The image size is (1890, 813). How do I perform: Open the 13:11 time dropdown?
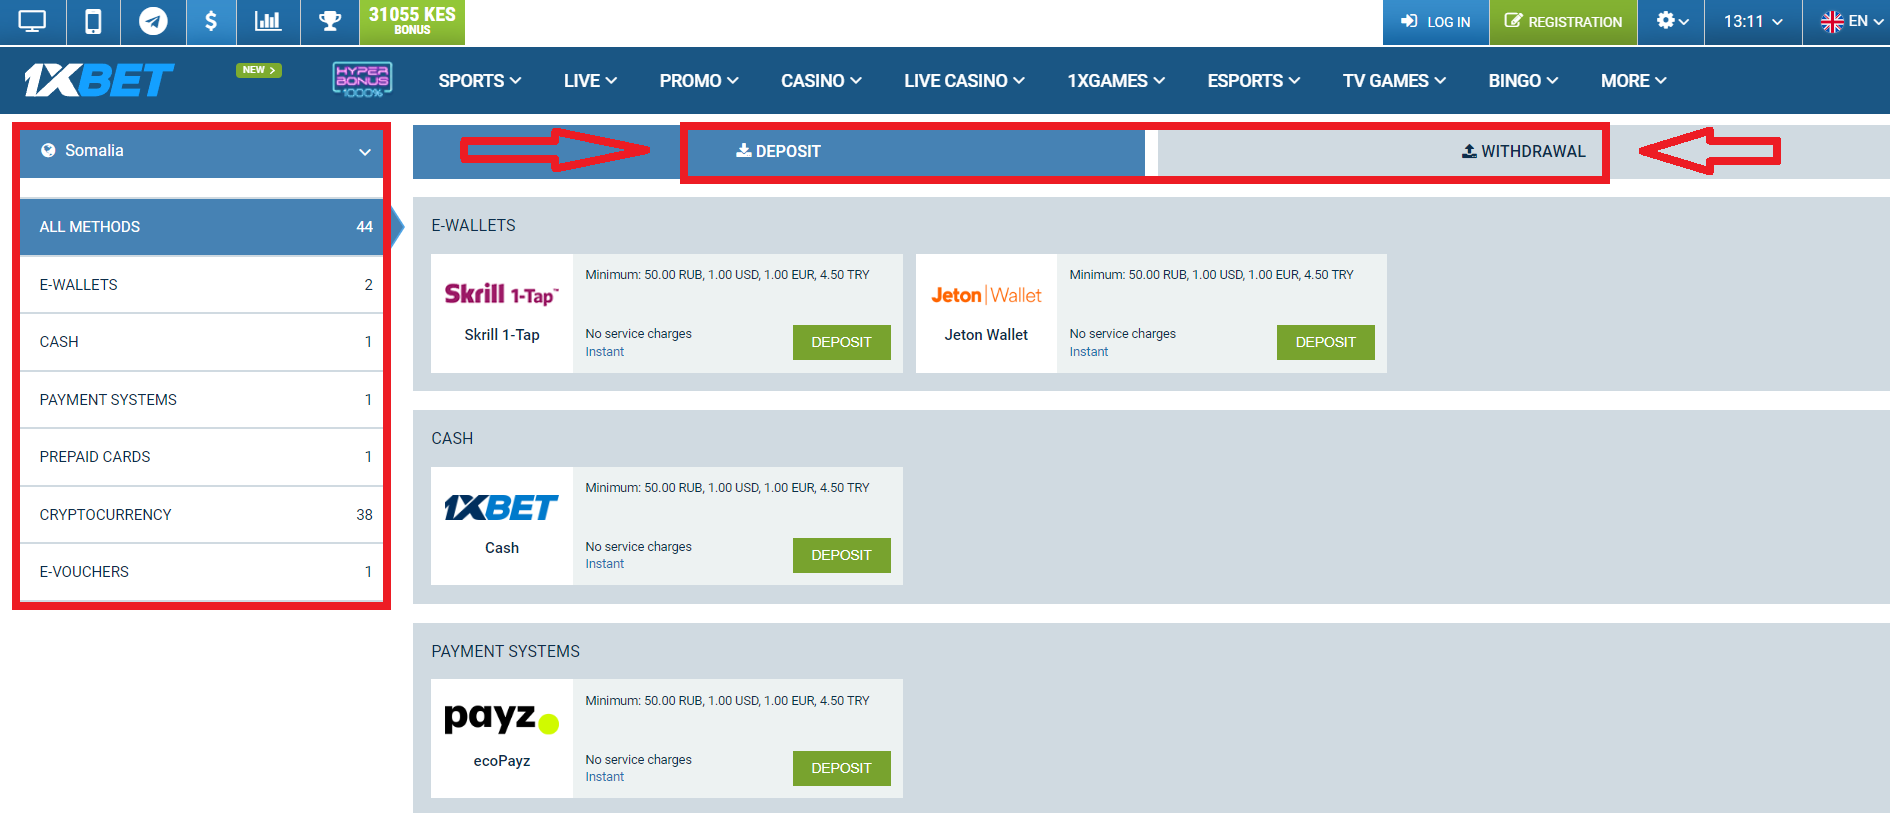(1753, 21)
